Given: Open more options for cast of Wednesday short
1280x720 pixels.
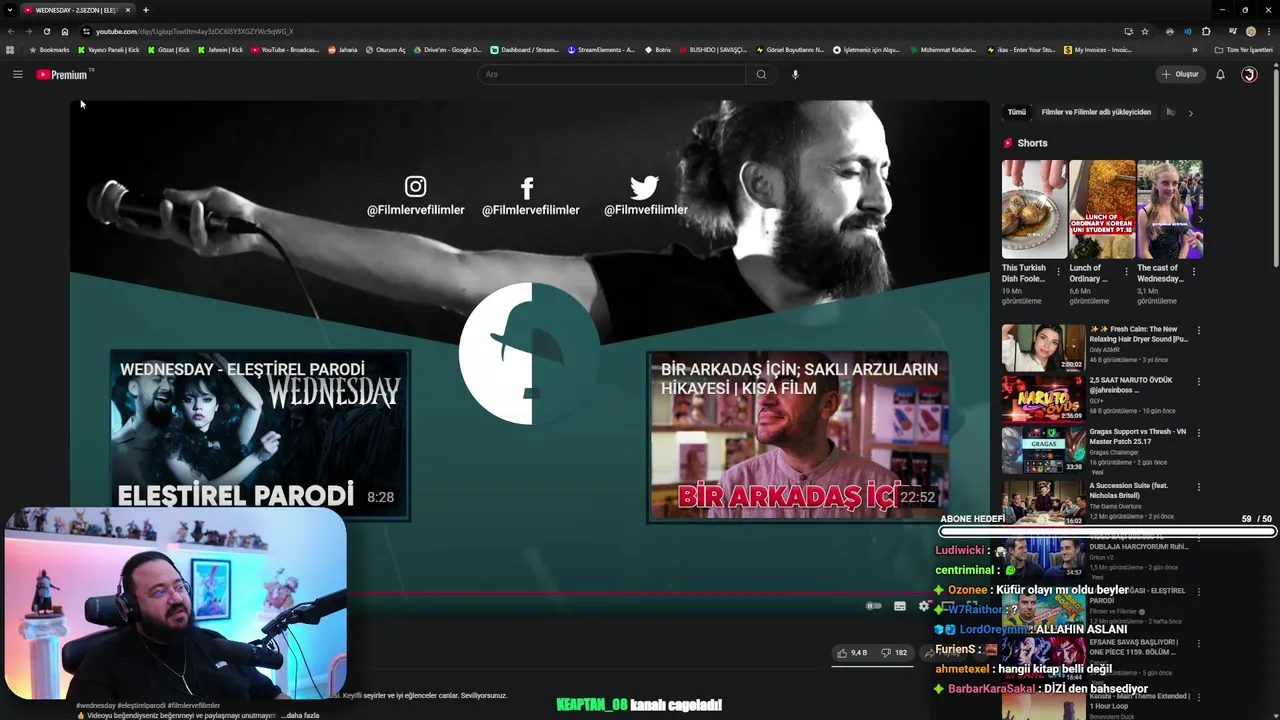Looking at the screenshot, I should pyautogui.click(x=1193, y=271).
